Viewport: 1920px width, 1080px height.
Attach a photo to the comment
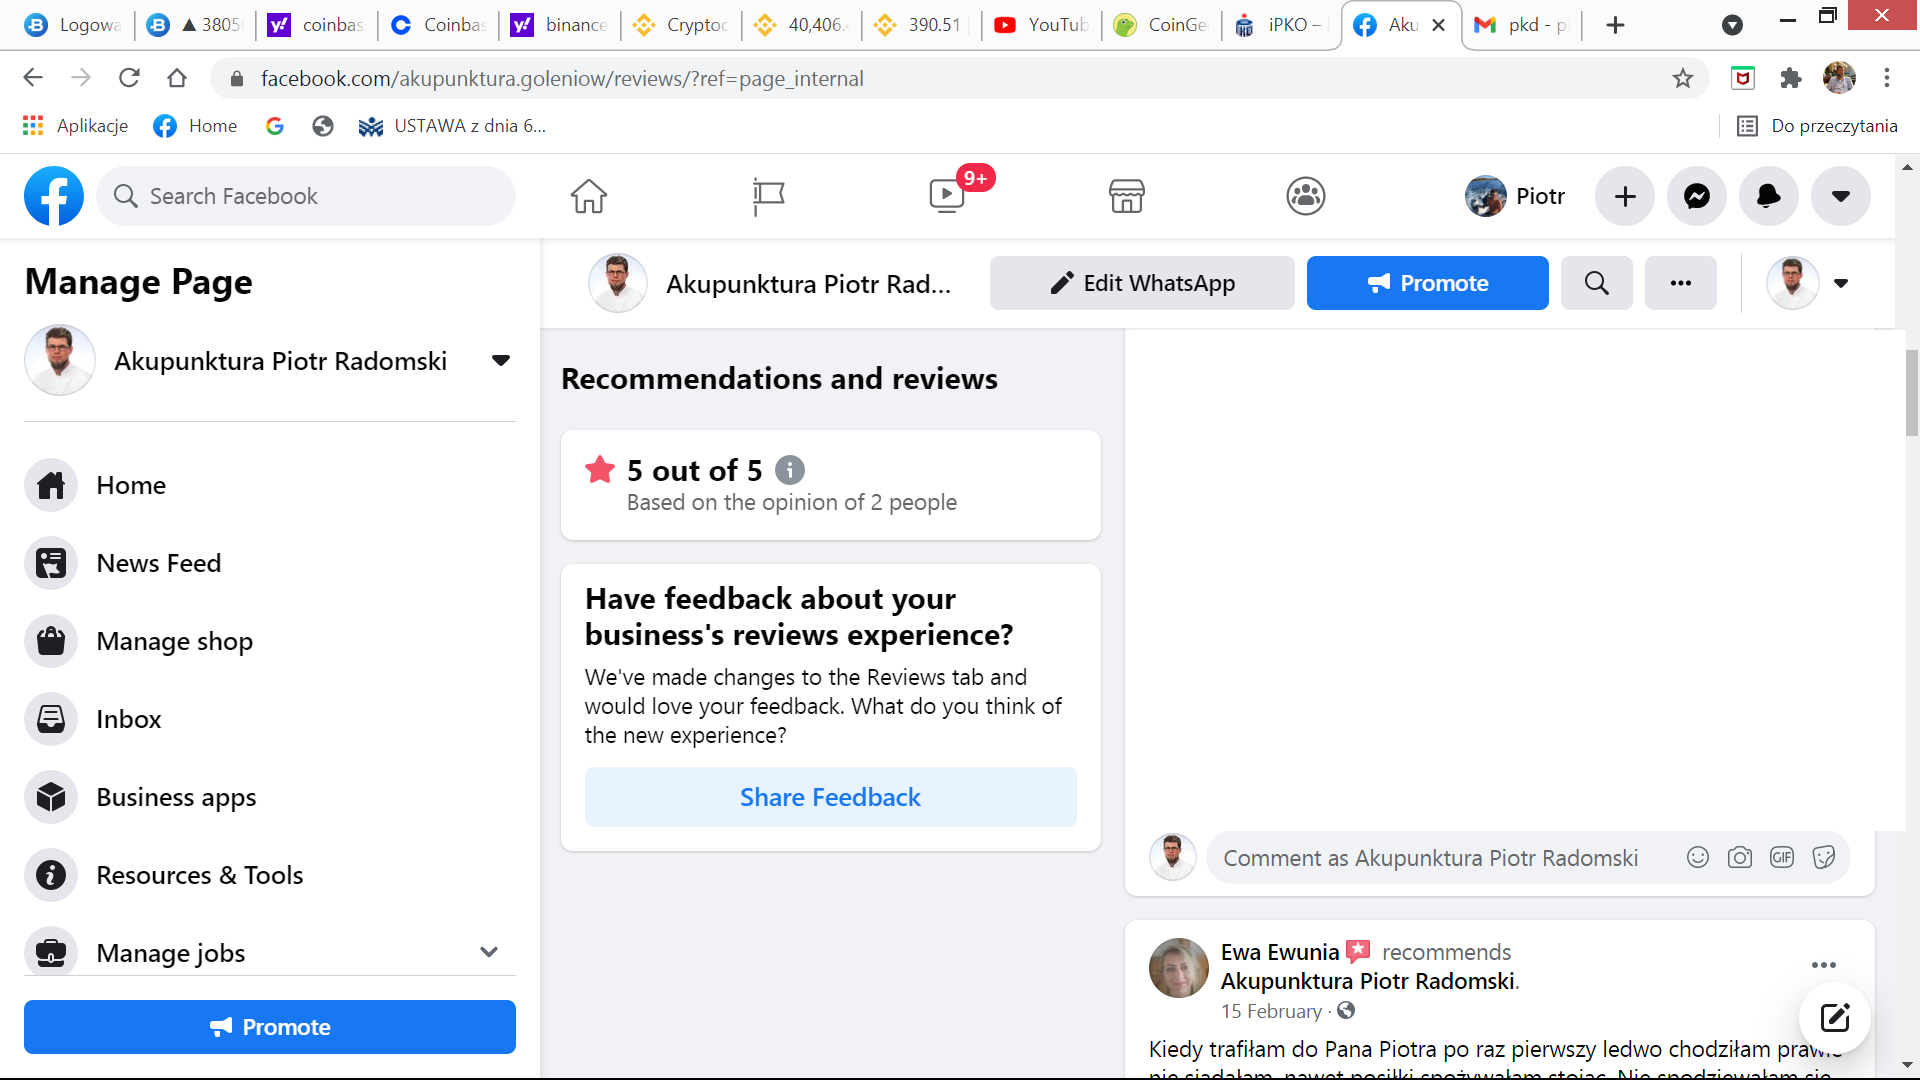point(1740,857)
